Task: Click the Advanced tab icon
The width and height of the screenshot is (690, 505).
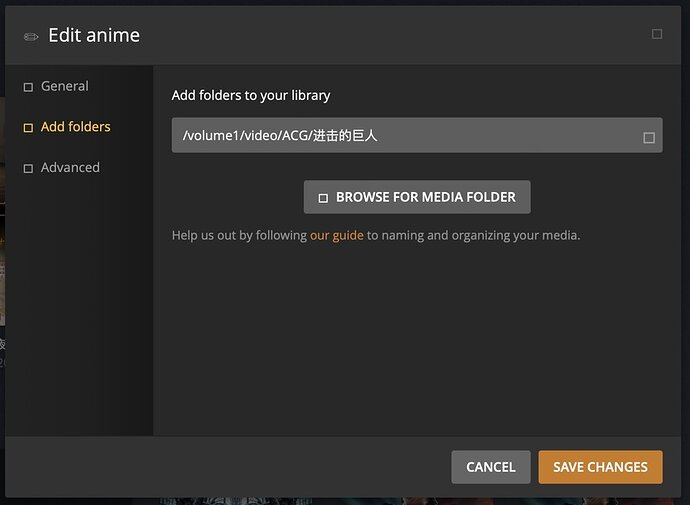Action: click(28, 168)
